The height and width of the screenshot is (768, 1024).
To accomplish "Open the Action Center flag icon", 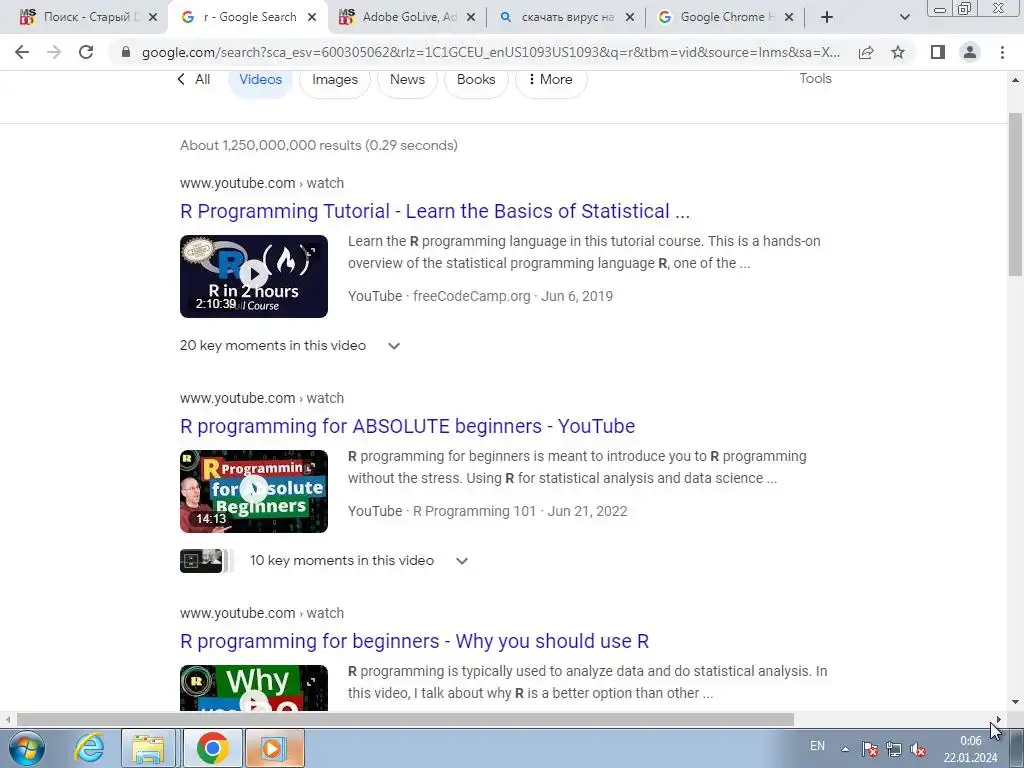I will (x=870, y=749).
